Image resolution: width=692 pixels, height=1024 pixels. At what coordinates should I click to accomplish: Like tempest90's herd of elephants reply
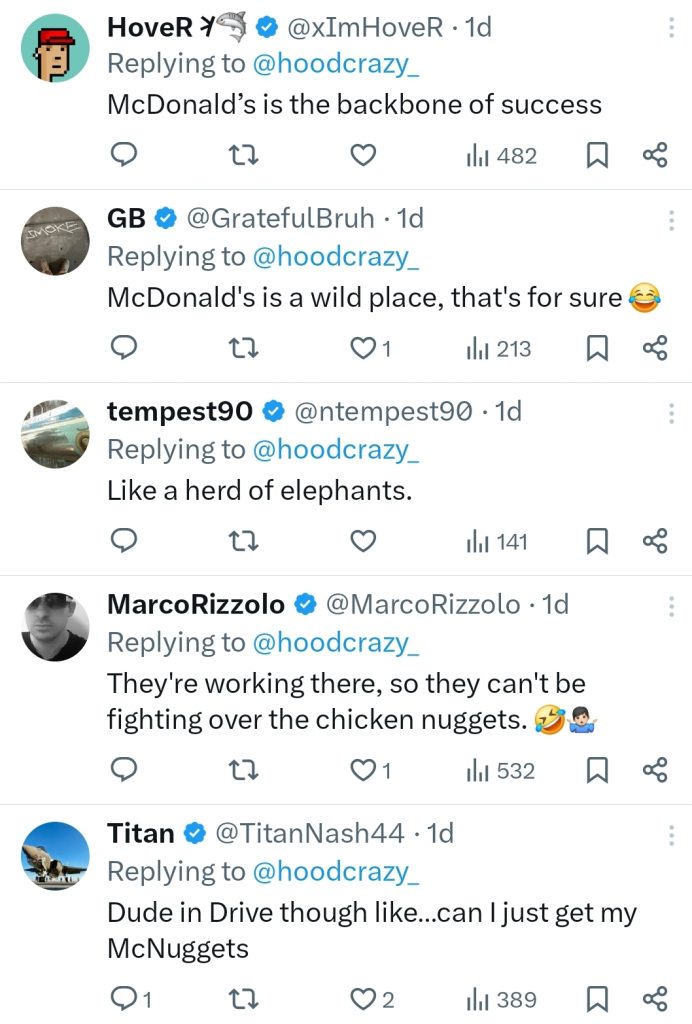pyautogui.click(x=364, y=542)
